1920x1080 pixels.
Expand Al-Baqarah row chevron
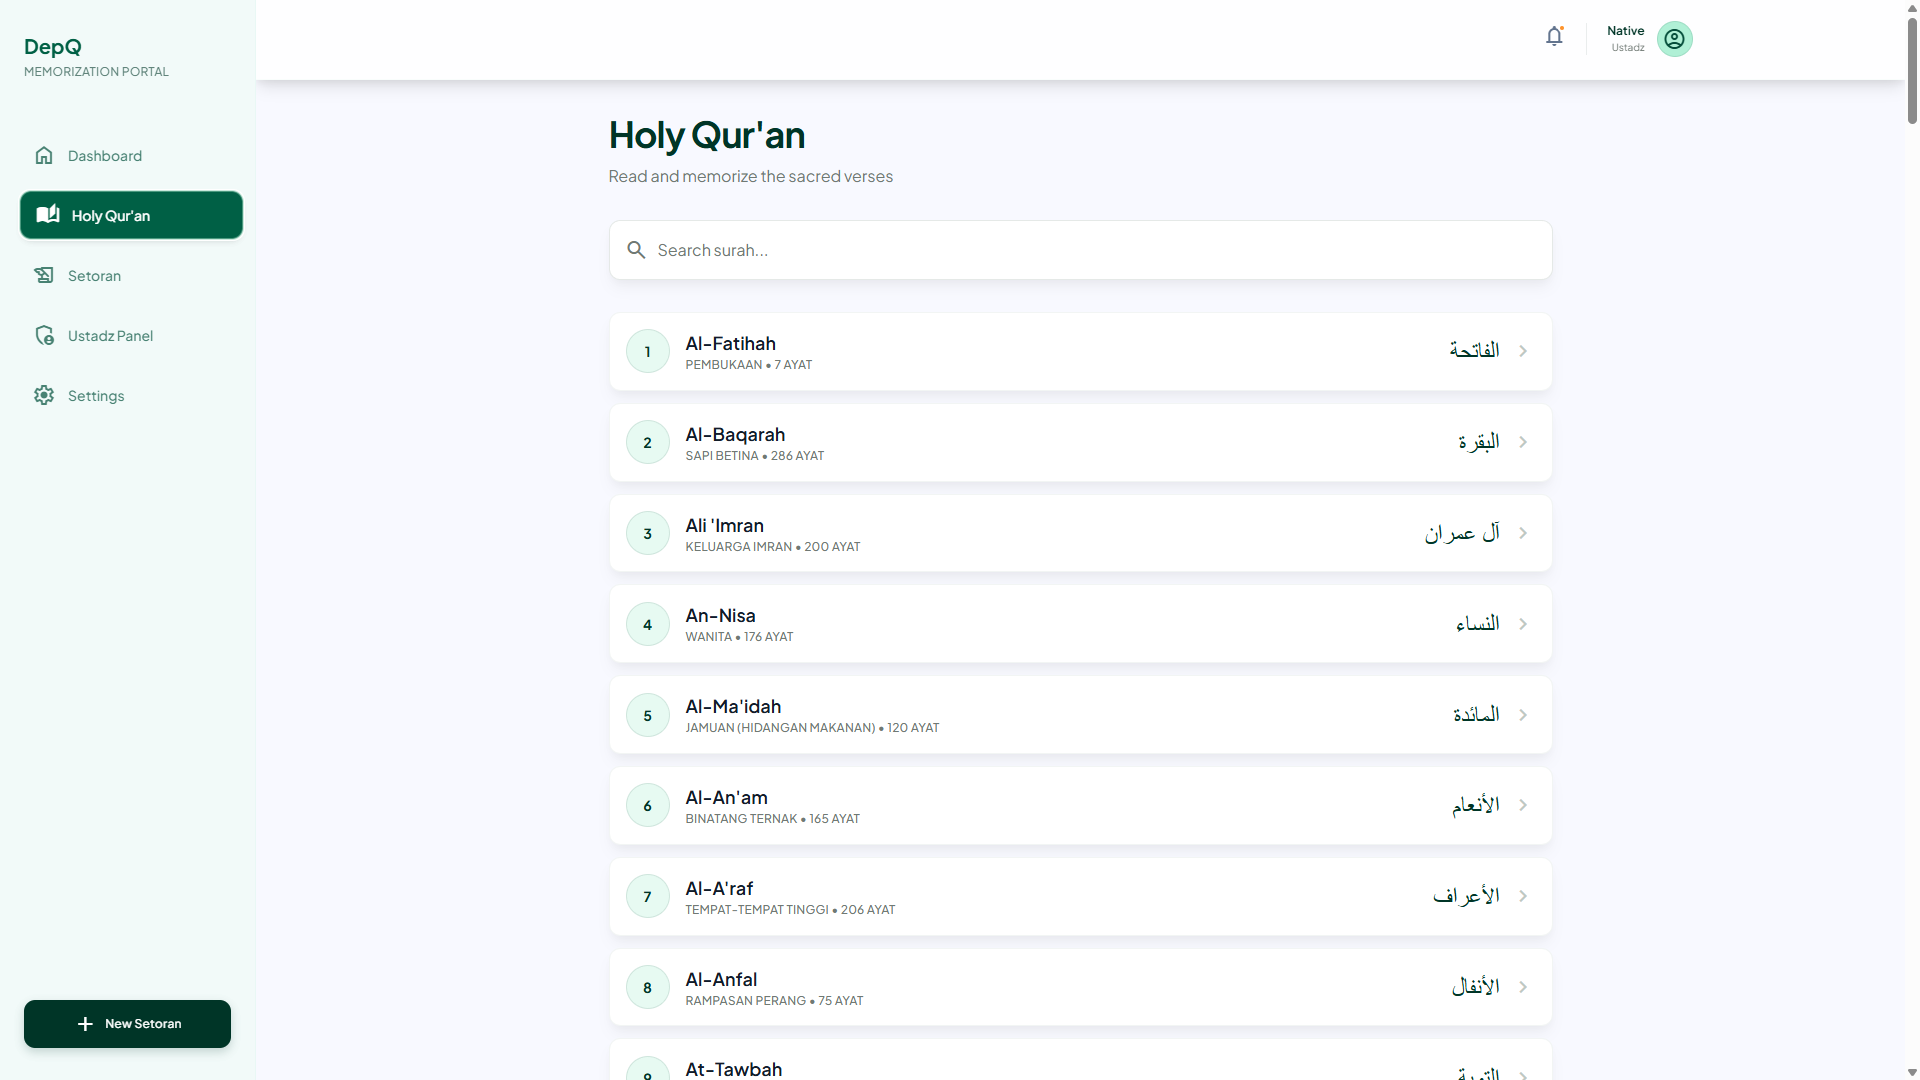point(1523,442)
